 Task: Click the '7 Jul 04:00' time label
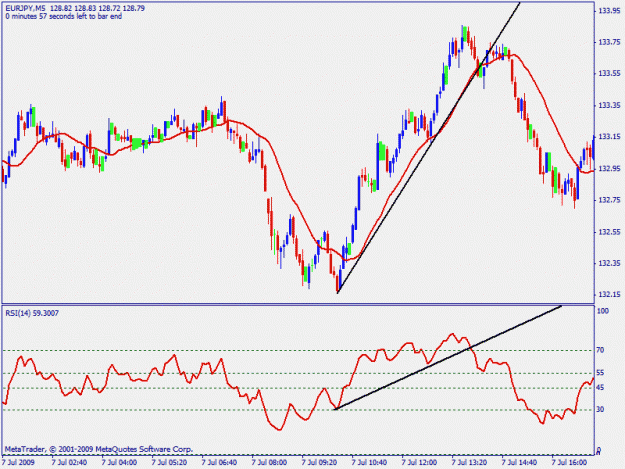[x=119, y=463]
